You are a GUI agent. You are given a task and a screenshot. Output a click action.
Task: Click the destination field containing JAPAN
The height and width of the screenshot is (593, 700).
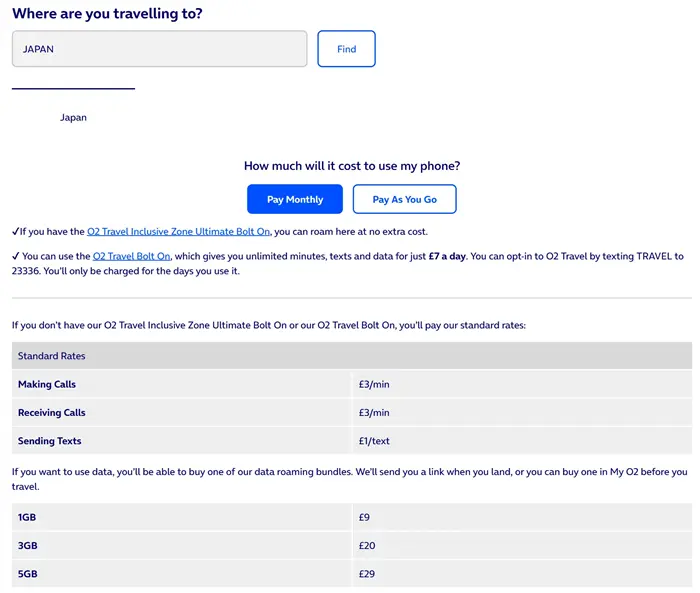[159, 49]
